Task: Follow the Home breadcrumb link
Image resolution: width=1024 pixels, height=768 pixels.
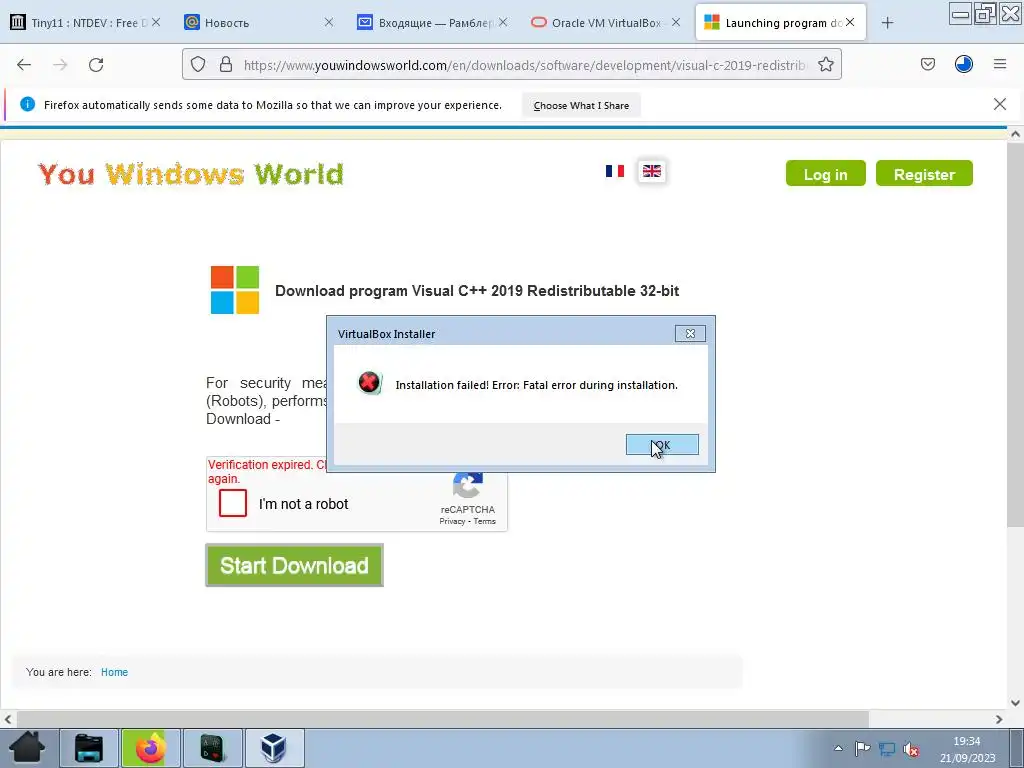Action: pos(114,672)
